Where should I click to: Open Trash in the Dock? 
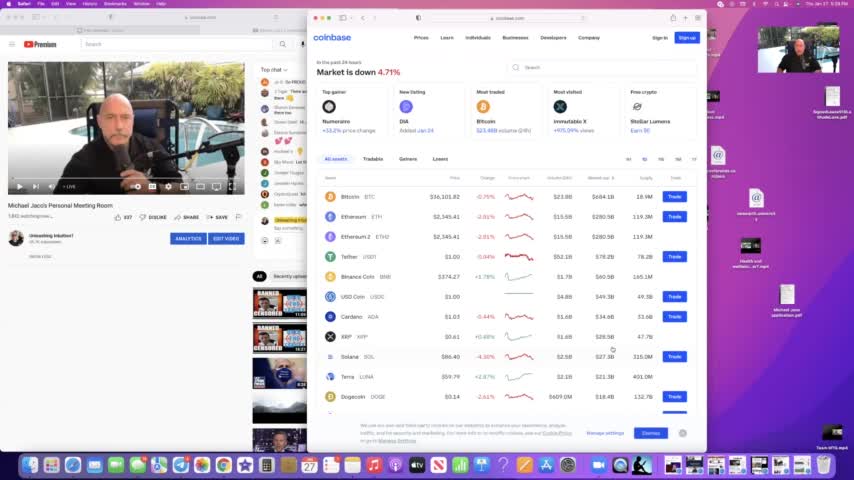(x=824, y=465)
